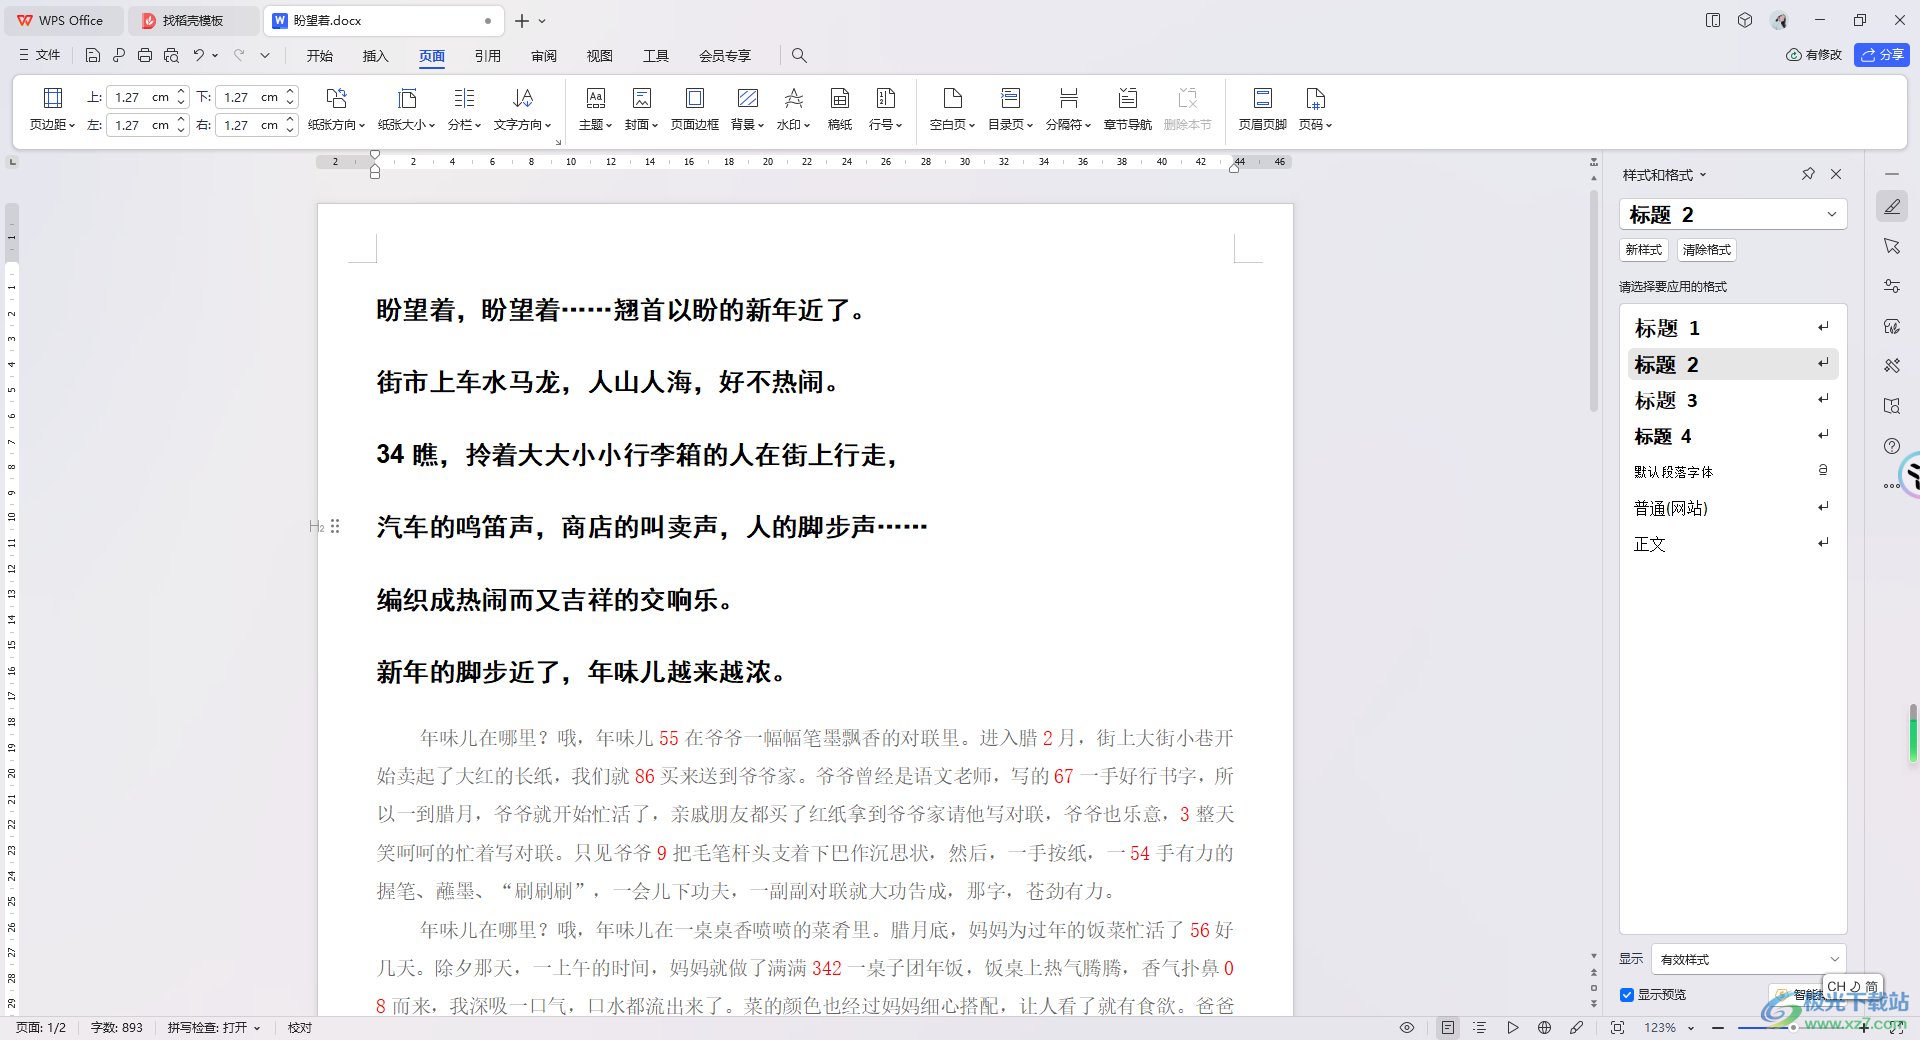Open the search magnifier in menu bar
Screen dimensions: 1920x1040
[799, 55]
